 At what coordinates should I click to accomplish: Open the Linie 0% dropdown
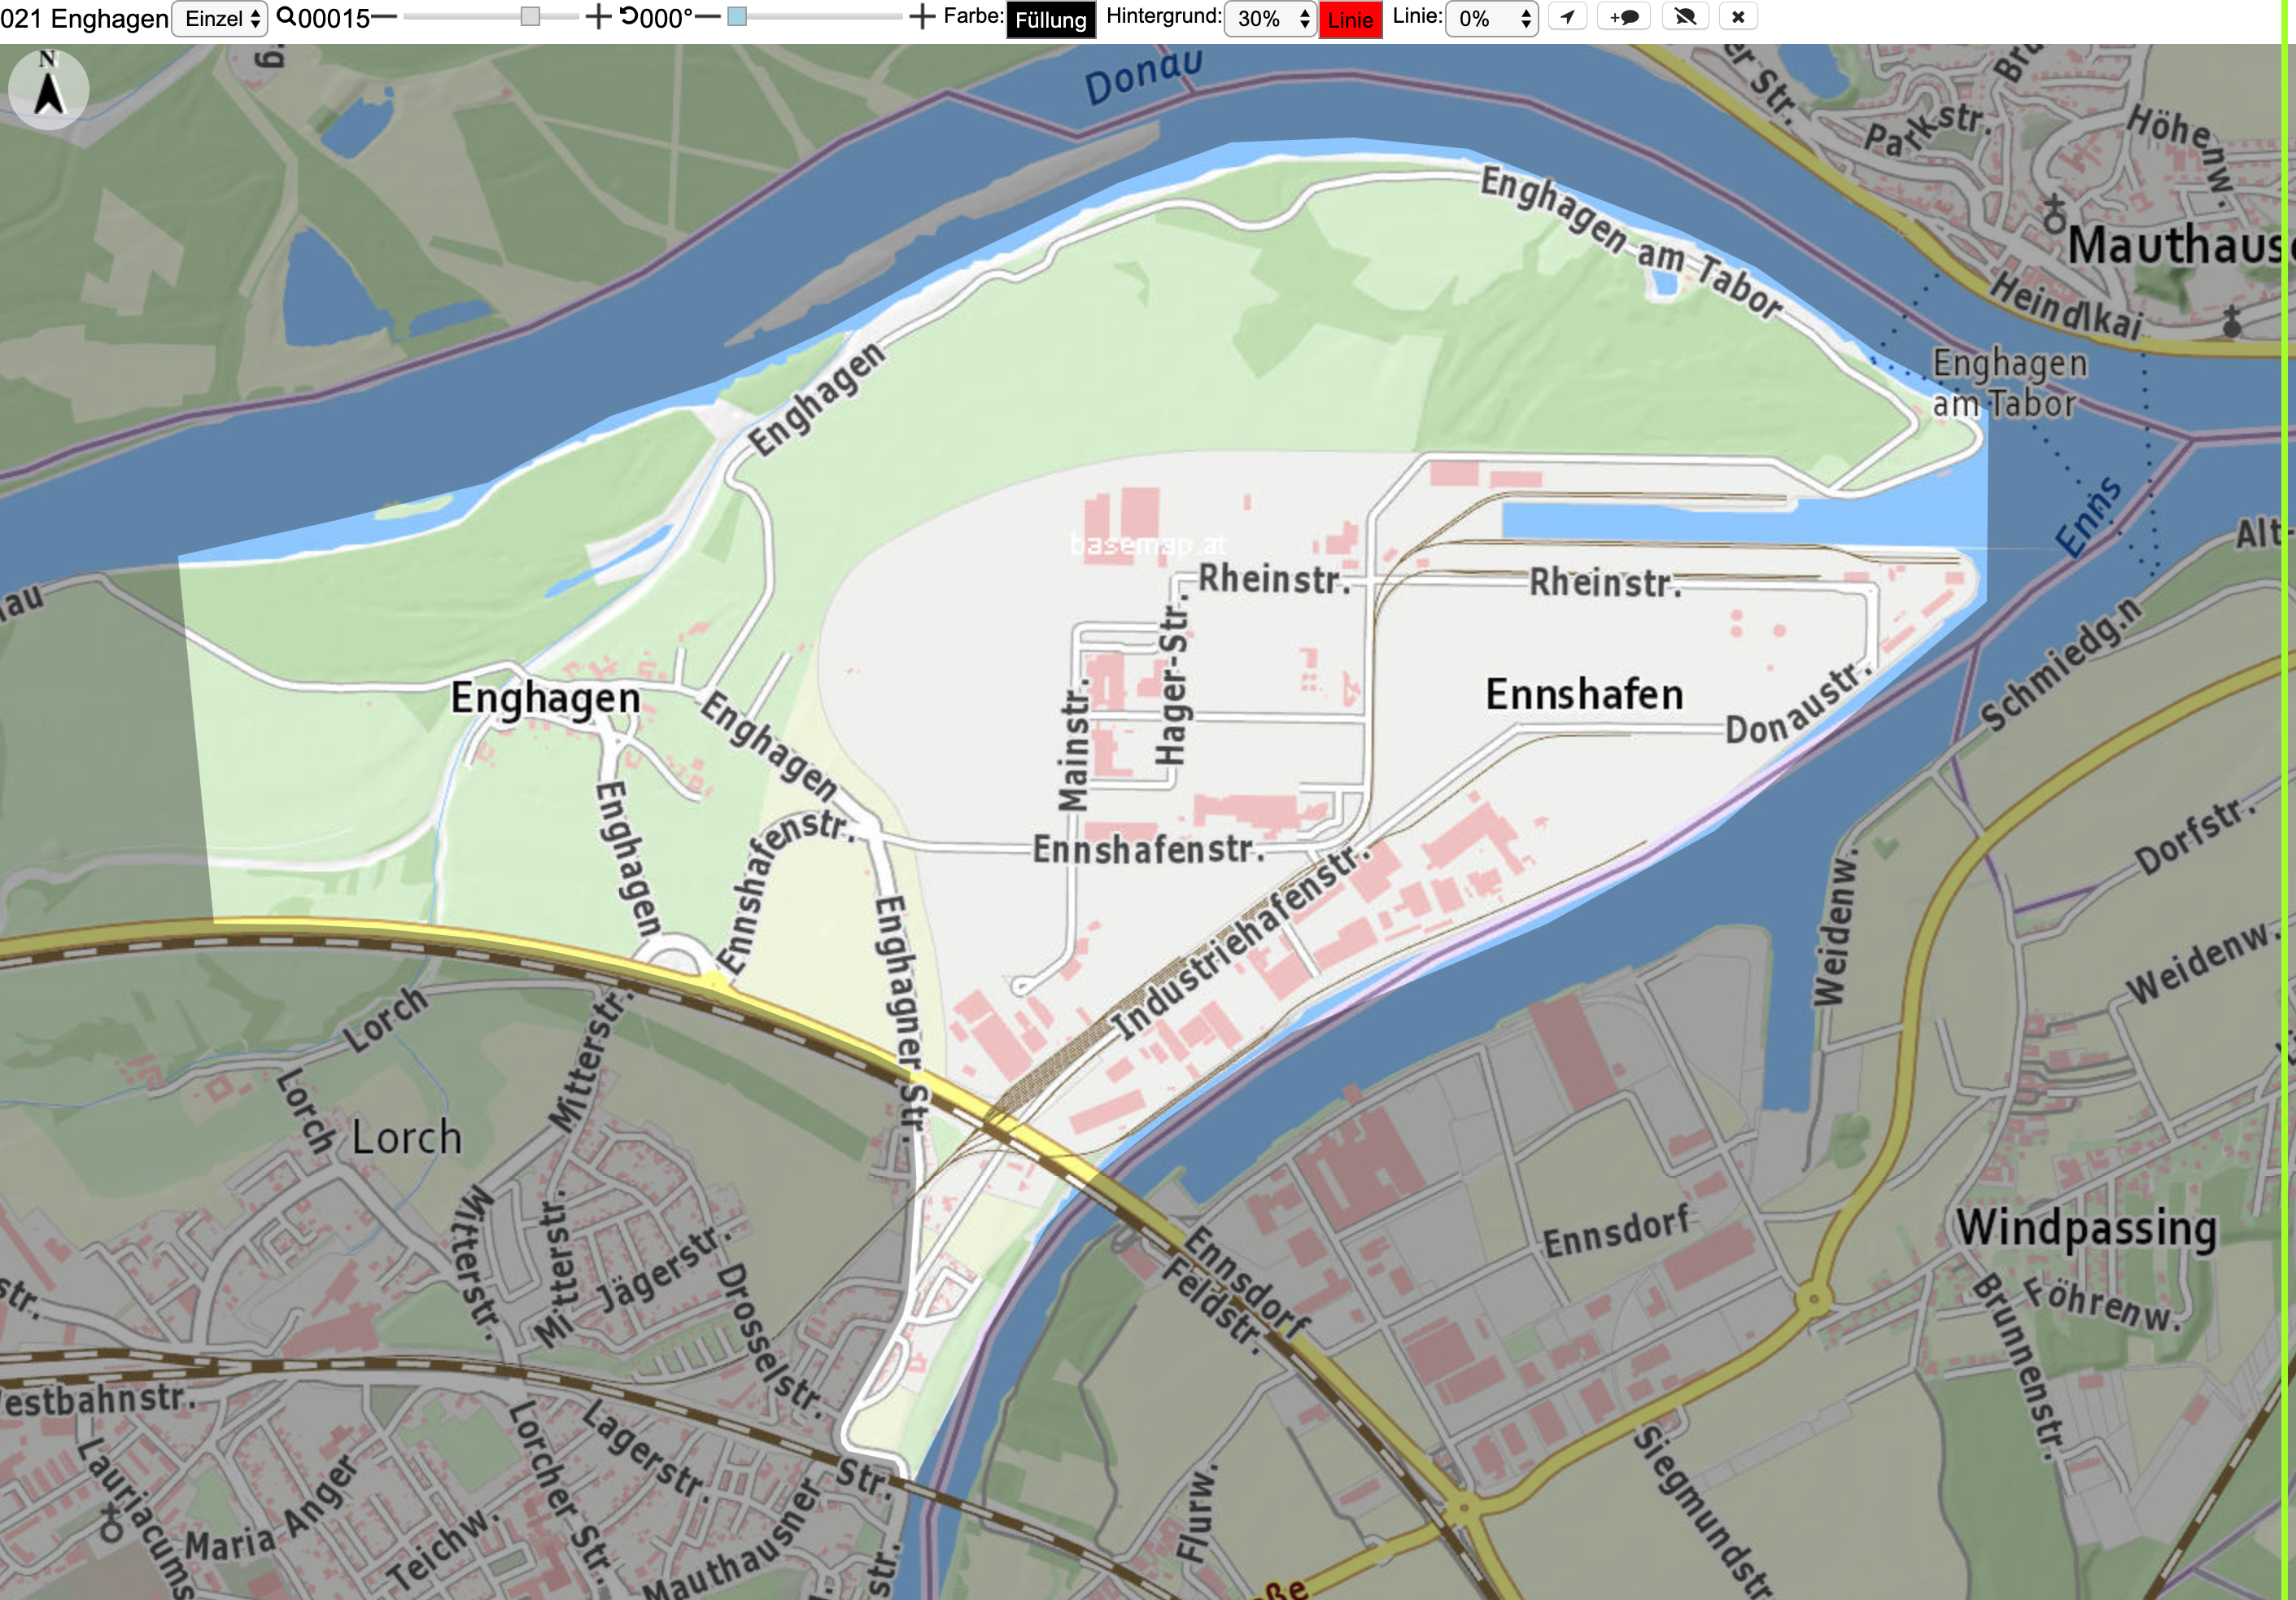coord(1491,18)
